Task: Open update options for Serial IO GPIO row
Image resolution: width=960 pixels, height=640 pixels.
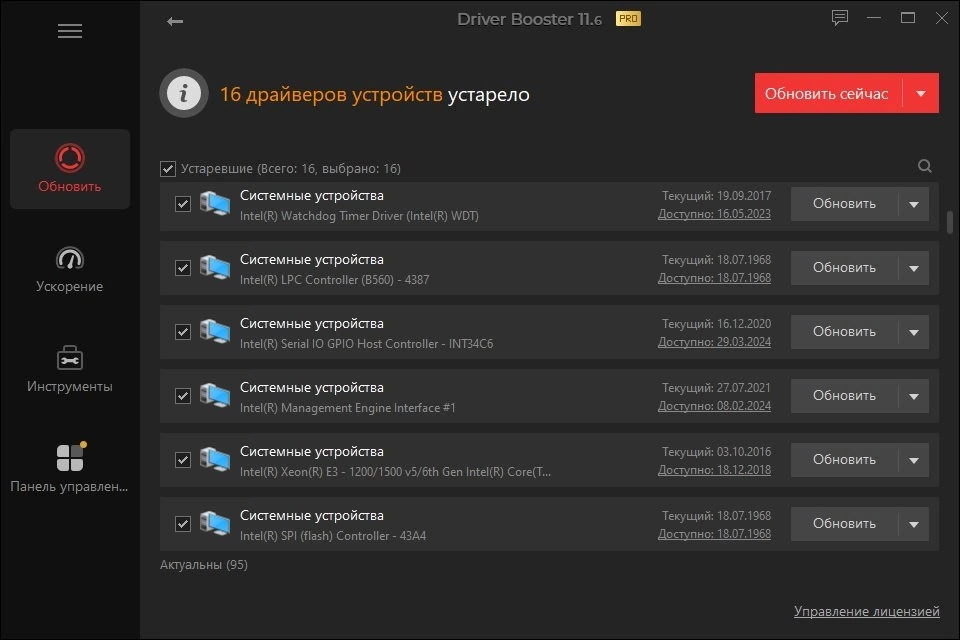Action: [913, 332]
